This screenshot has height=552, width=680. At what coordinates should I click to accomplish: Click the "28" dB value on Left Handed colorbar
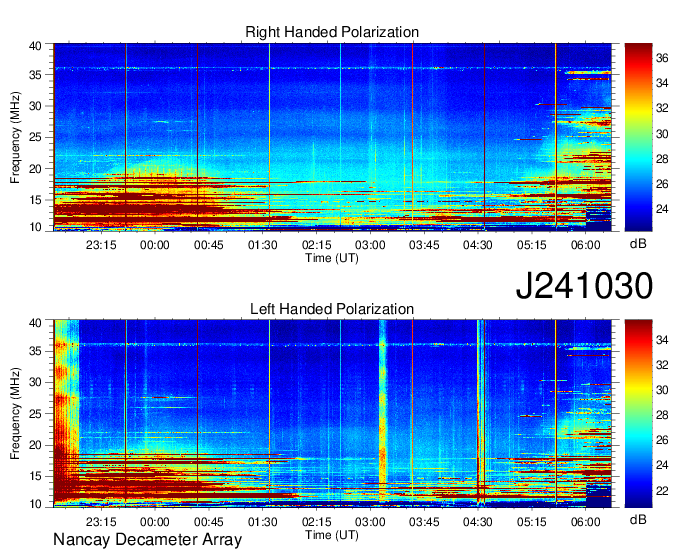(x=662, y=415)
